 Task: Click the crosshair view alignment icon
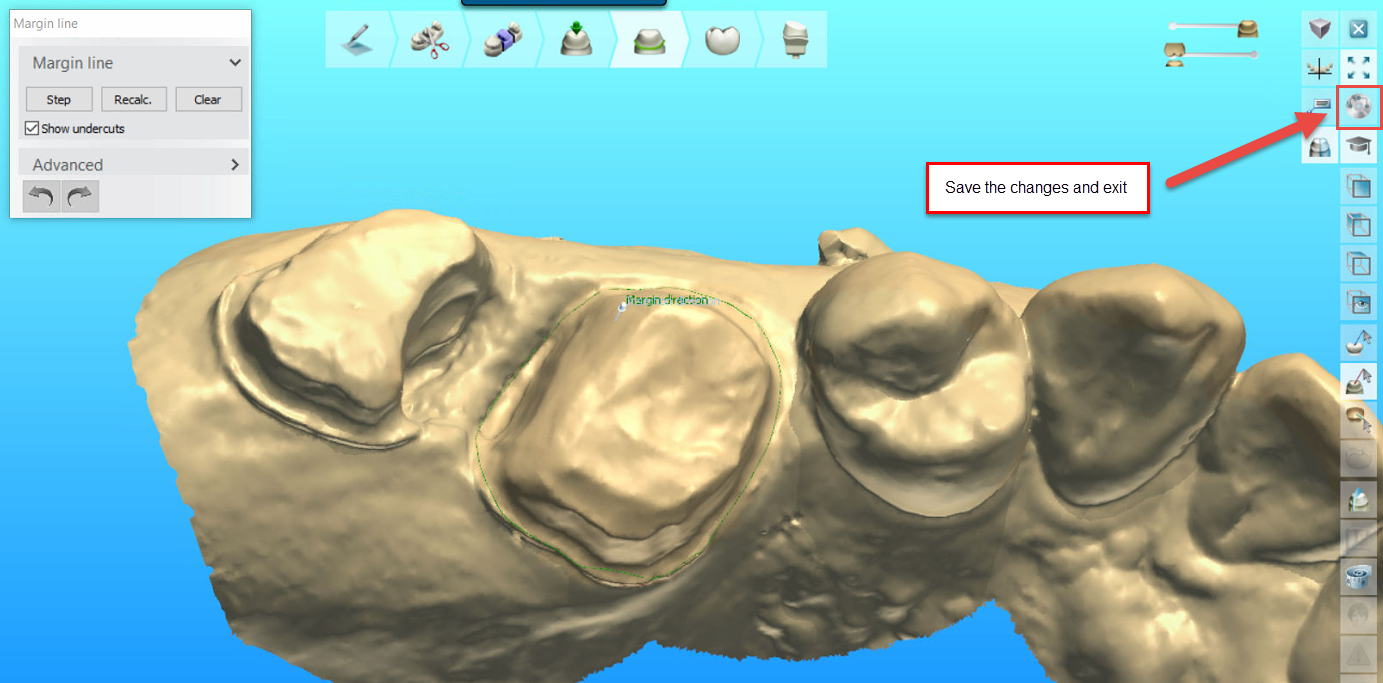click(x=1320, y=68)
